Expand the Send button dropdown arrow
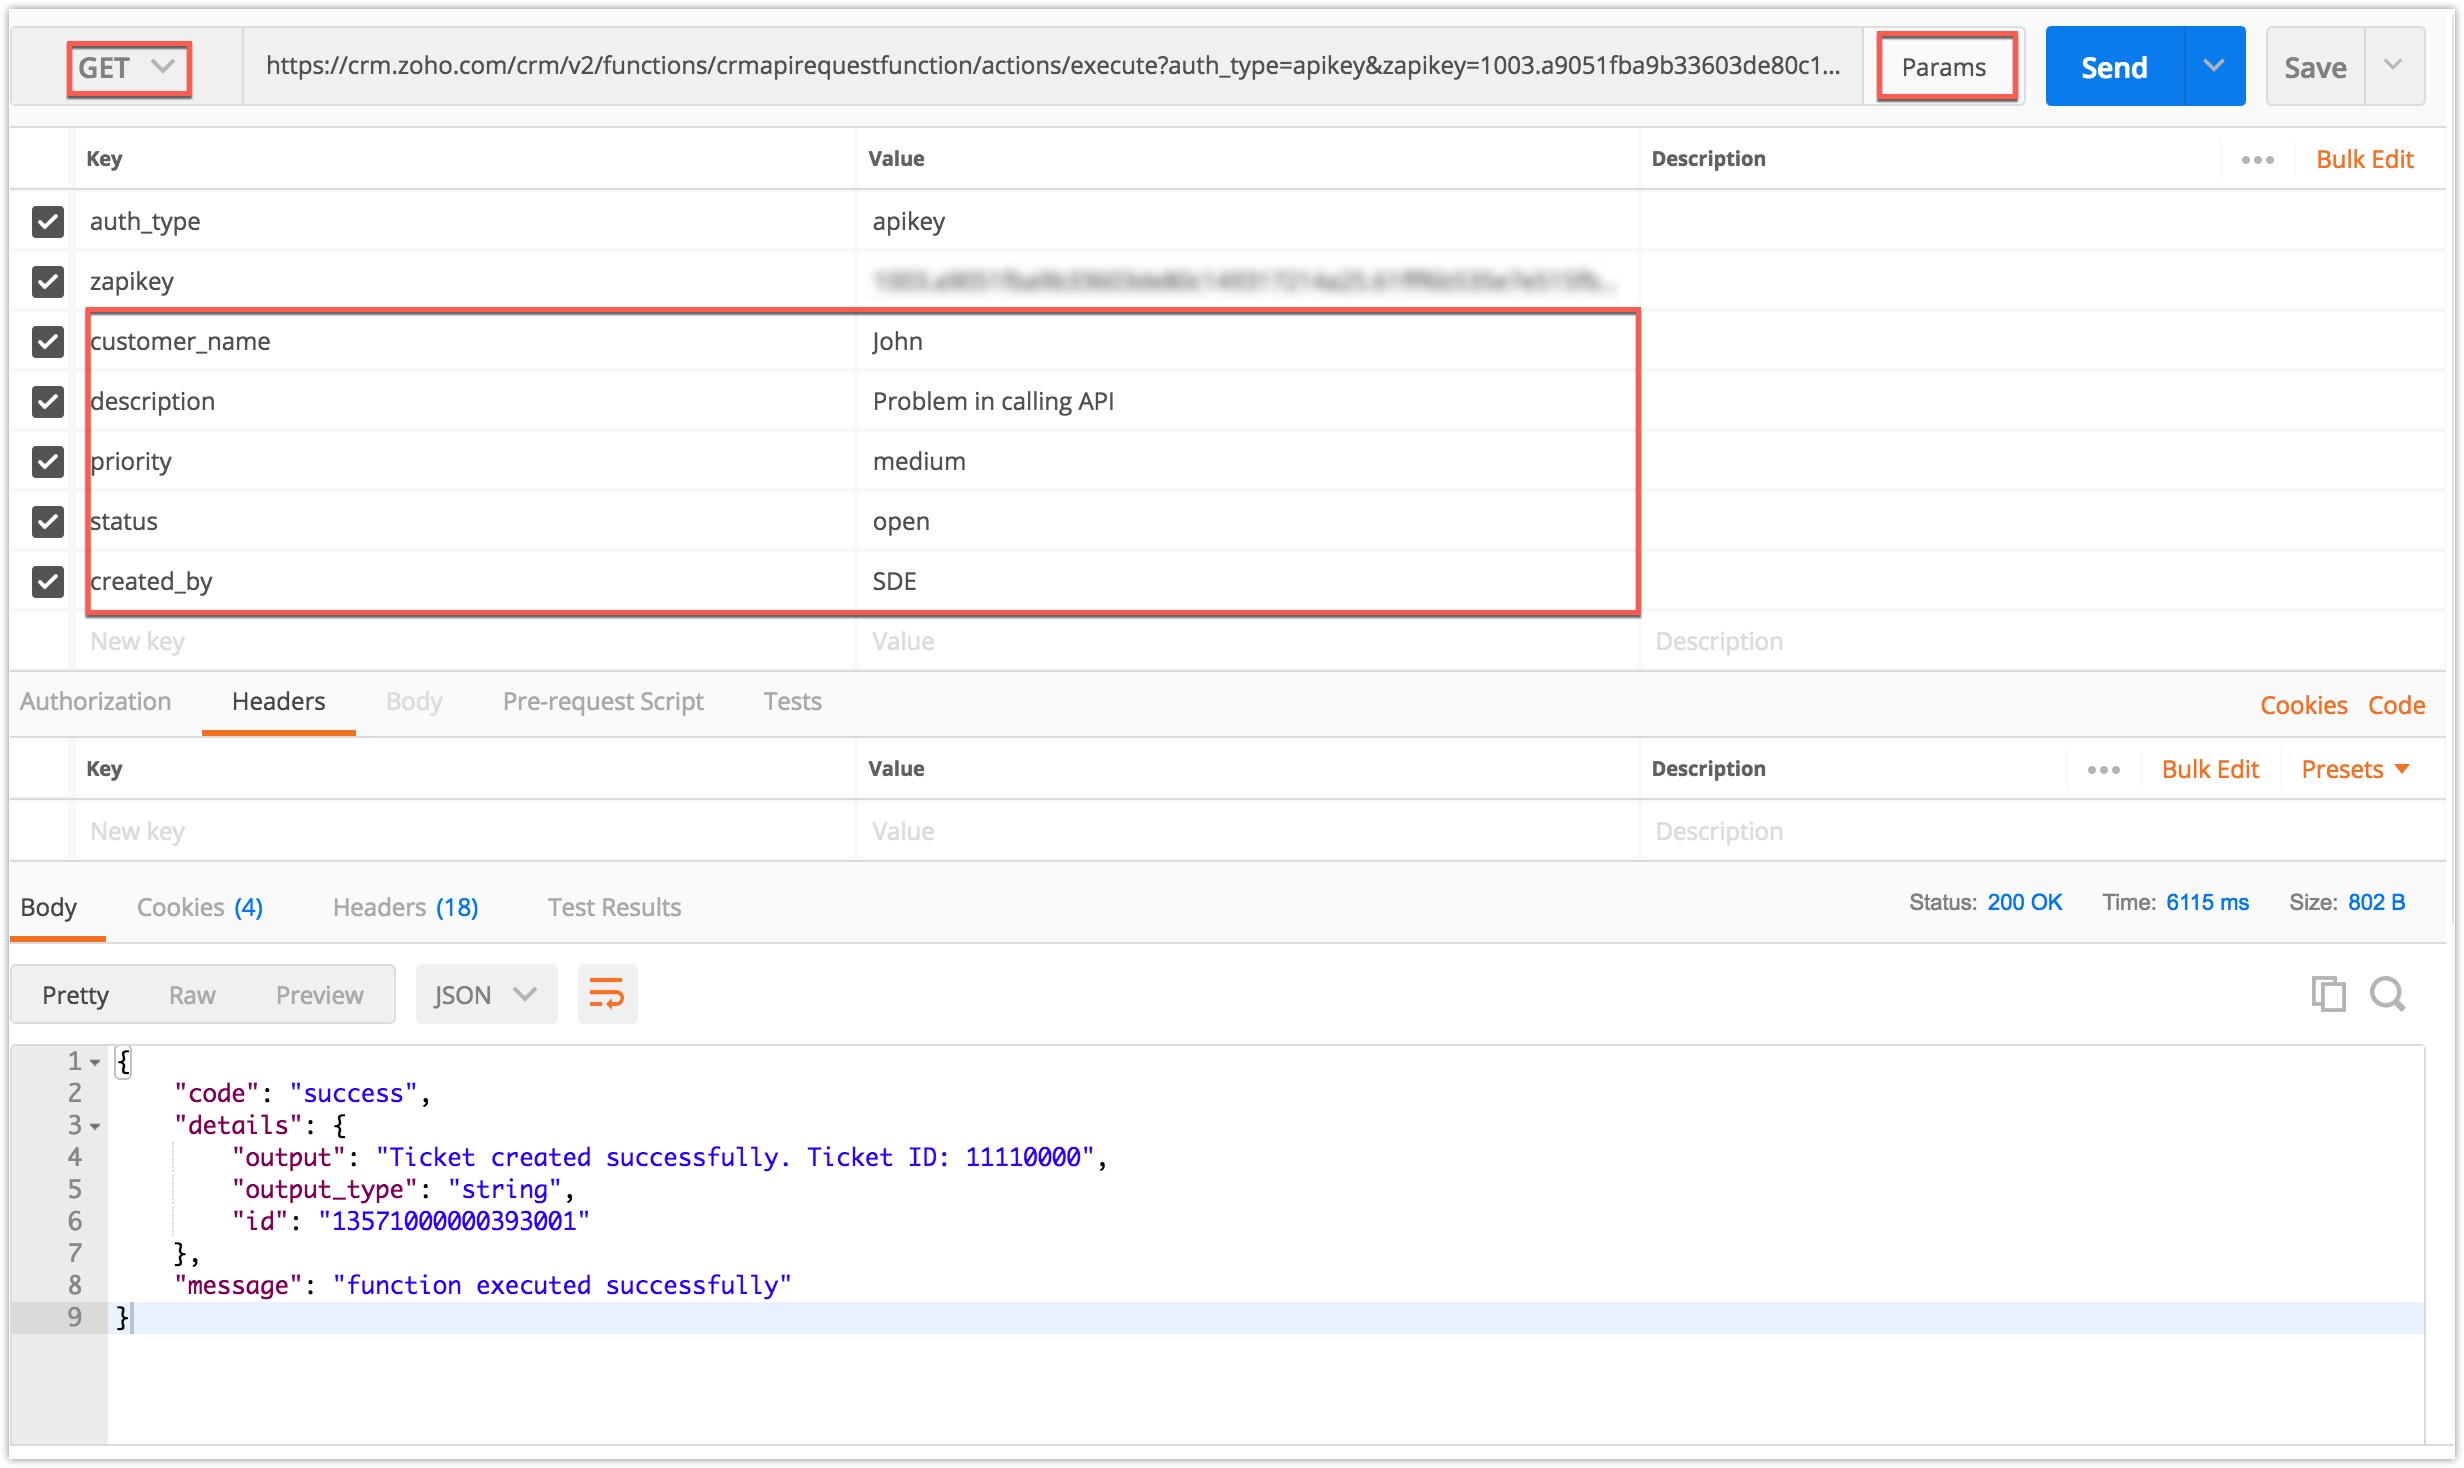 pyautogui.click(x=2214, y=66)
